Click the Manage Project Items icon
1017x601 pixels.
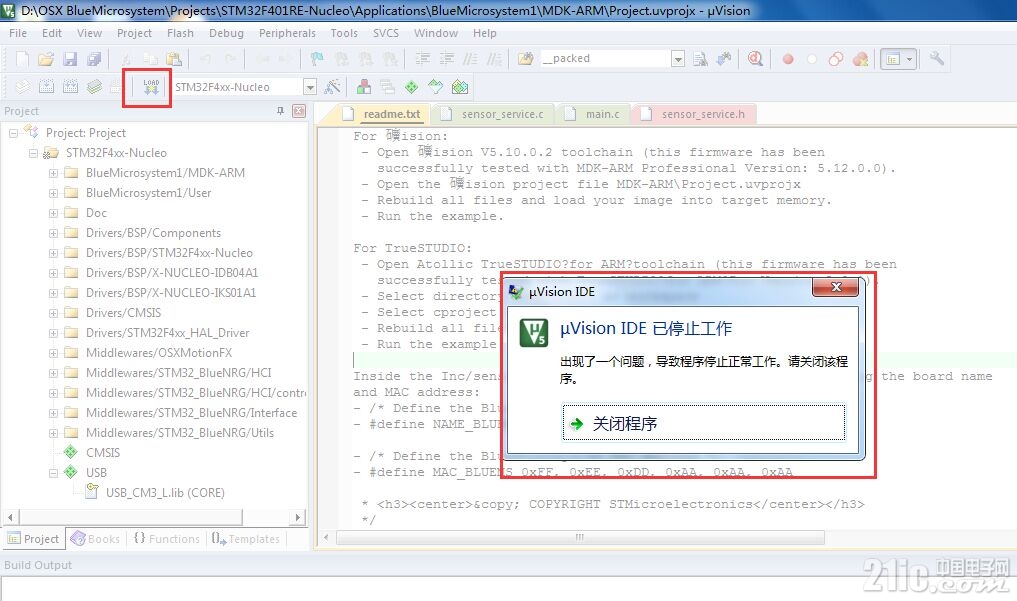pos(364,87)
